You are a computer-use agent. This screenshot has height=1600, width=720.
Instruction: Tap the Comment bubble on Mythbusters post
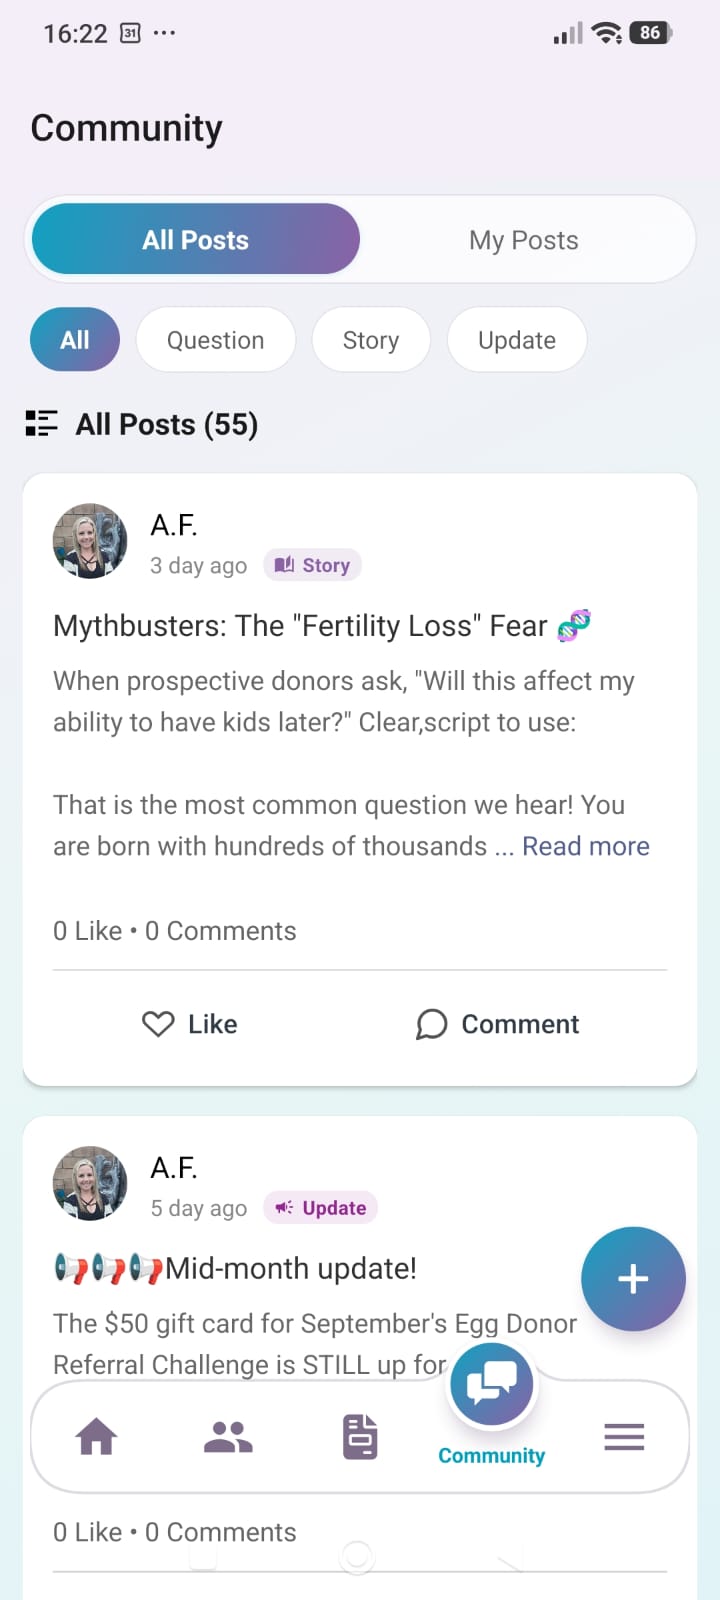431,1024
